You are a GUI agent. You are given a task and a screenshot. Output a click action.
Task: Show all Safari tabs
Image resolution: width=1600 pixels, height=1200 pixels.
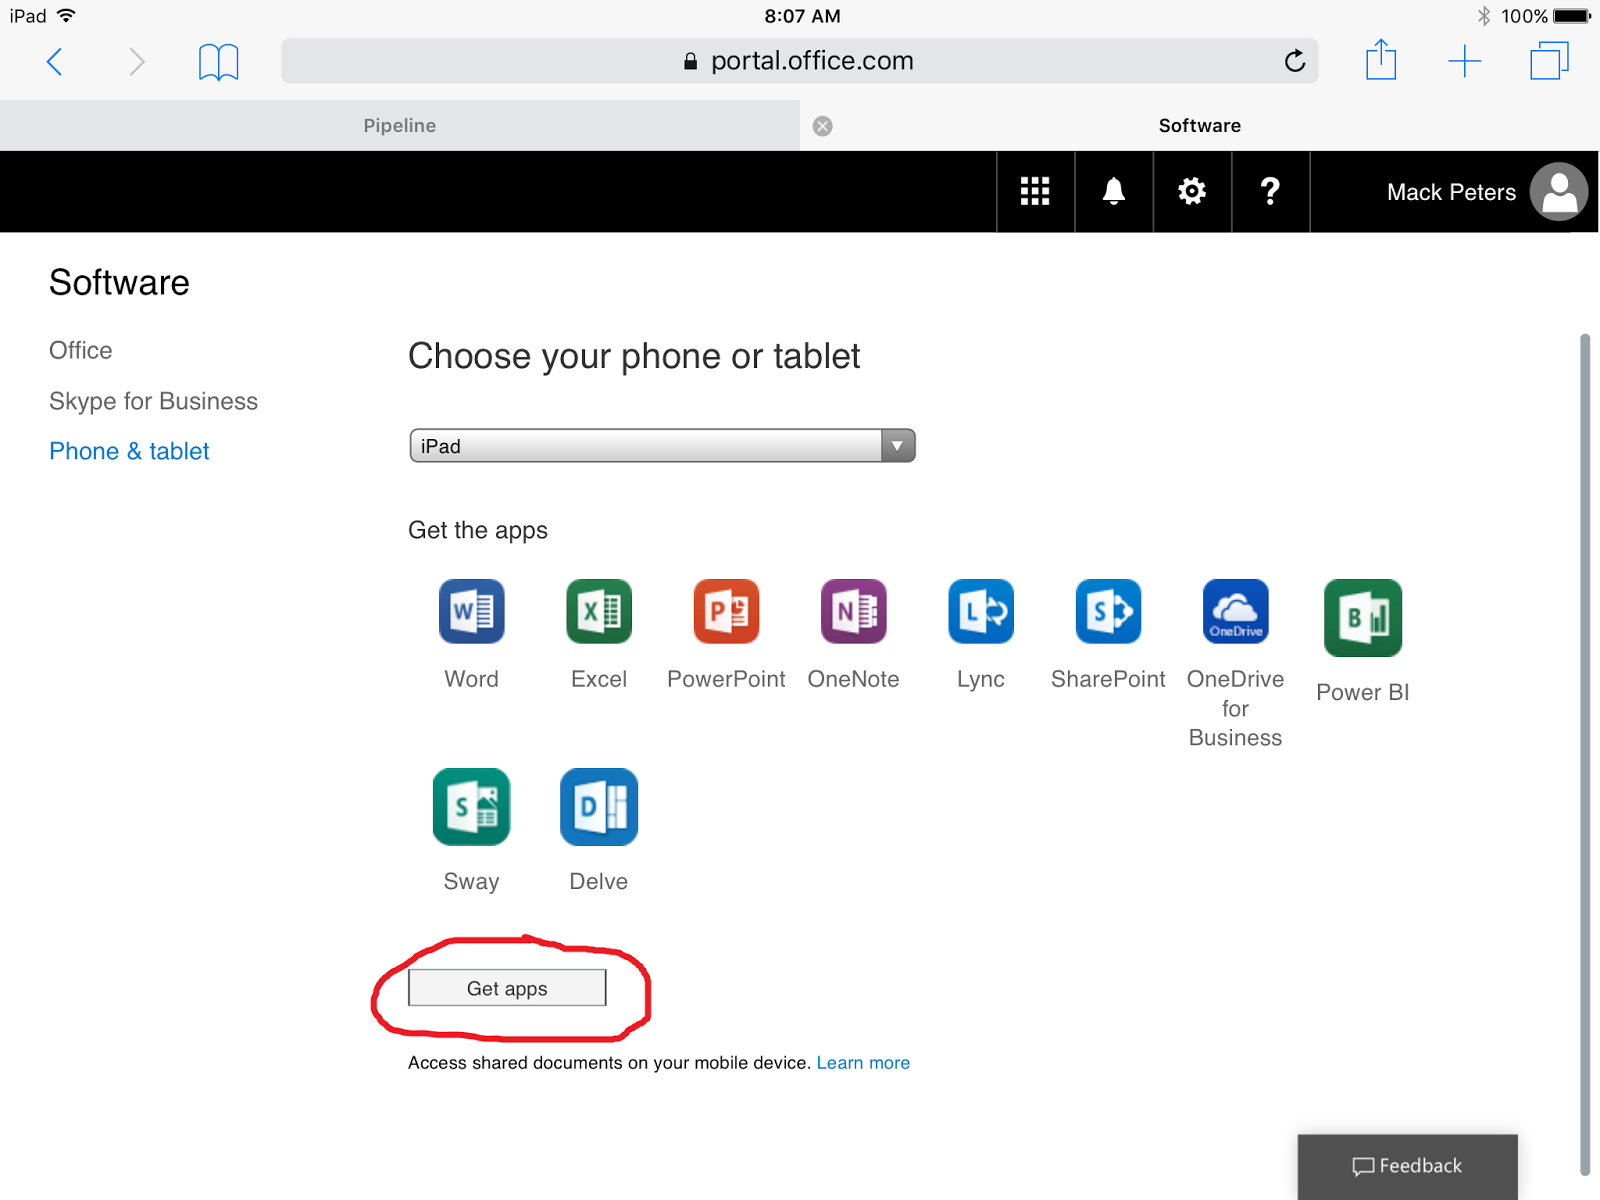(1549, 60)
